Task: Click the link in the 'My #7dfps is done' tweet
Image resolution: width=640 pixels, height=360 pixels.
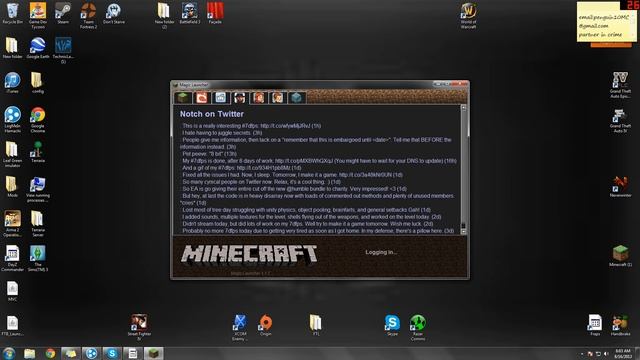Action: (304, 161)
